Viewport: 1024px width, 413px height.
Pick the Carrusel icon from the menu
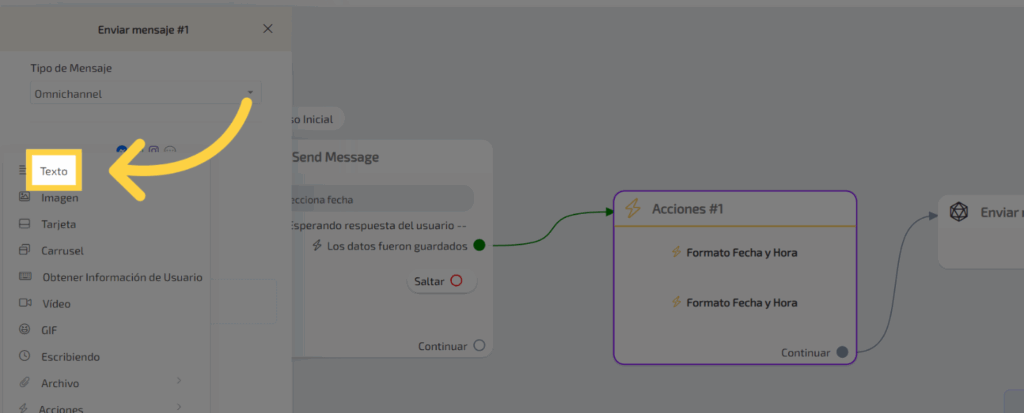(24, 250)
